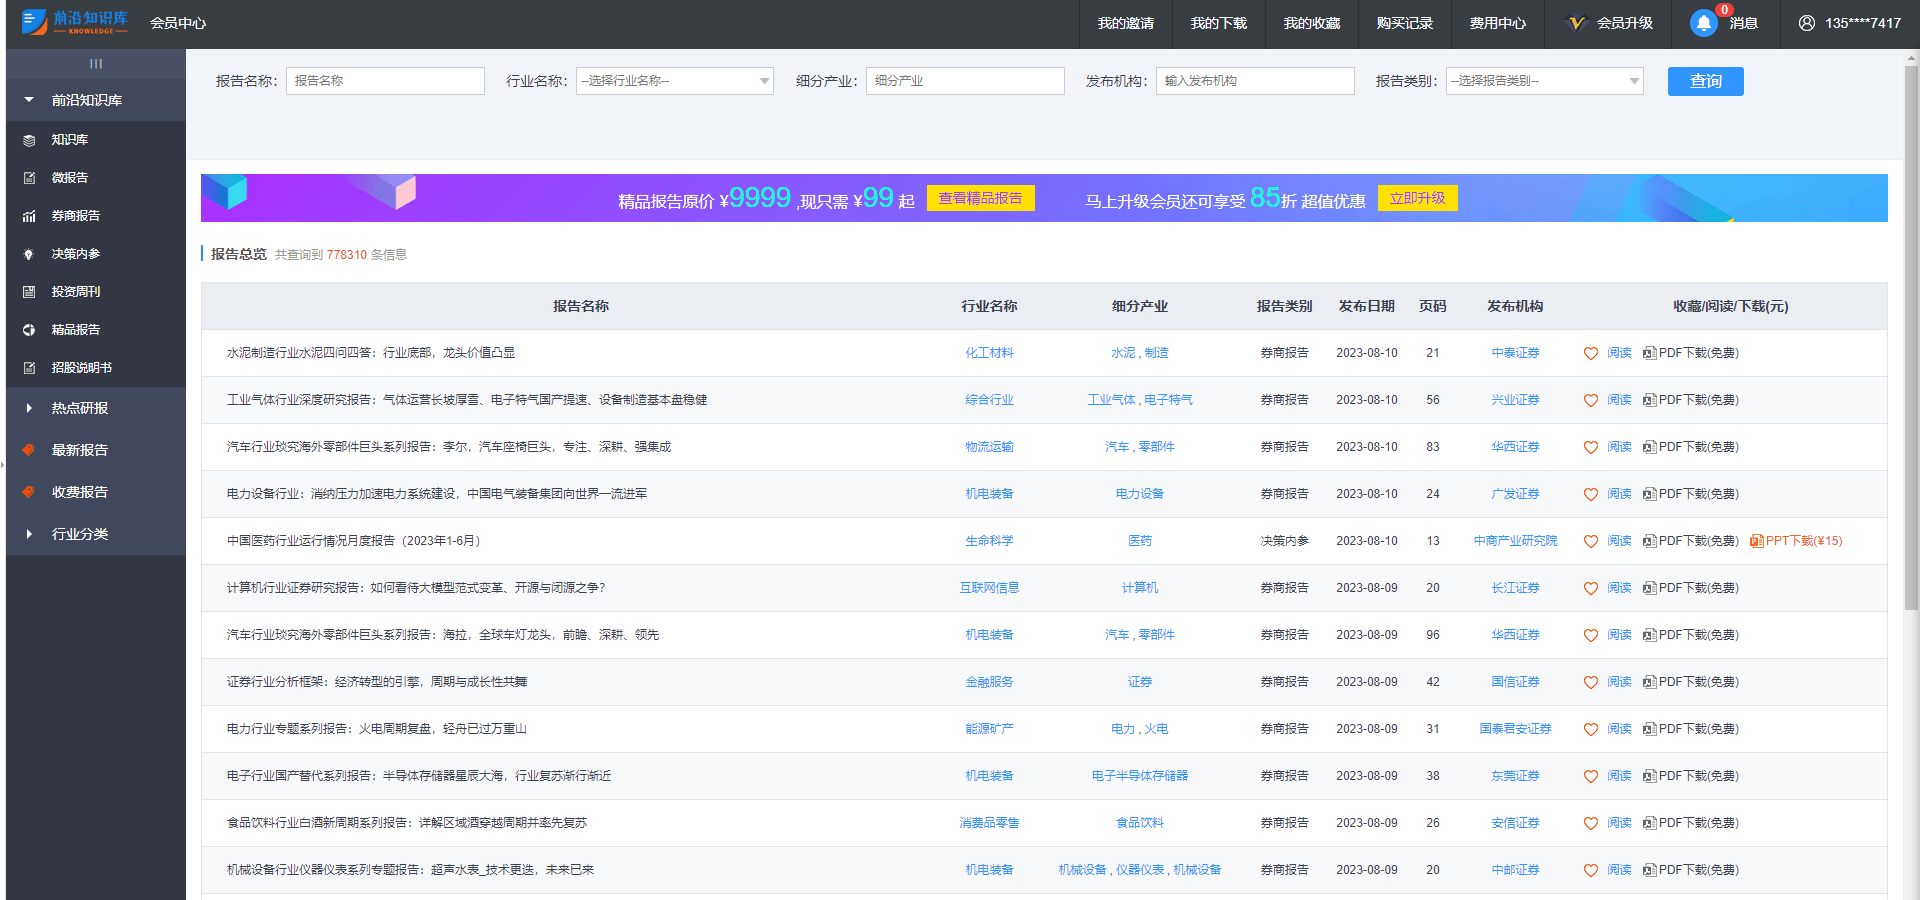This screenshot has height=900, width=1920.
Task: Click the 会员升级 VIP icon
Action: coord(1576,23)
